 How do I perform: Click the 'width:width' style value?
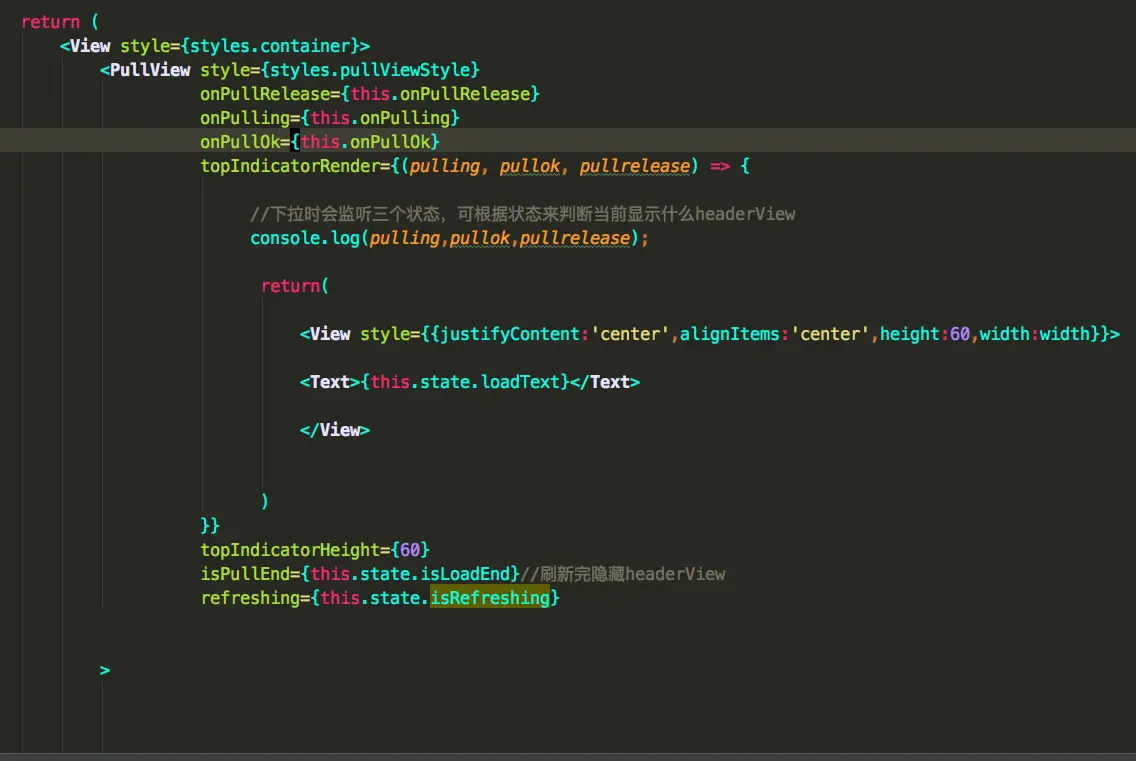1035,334
